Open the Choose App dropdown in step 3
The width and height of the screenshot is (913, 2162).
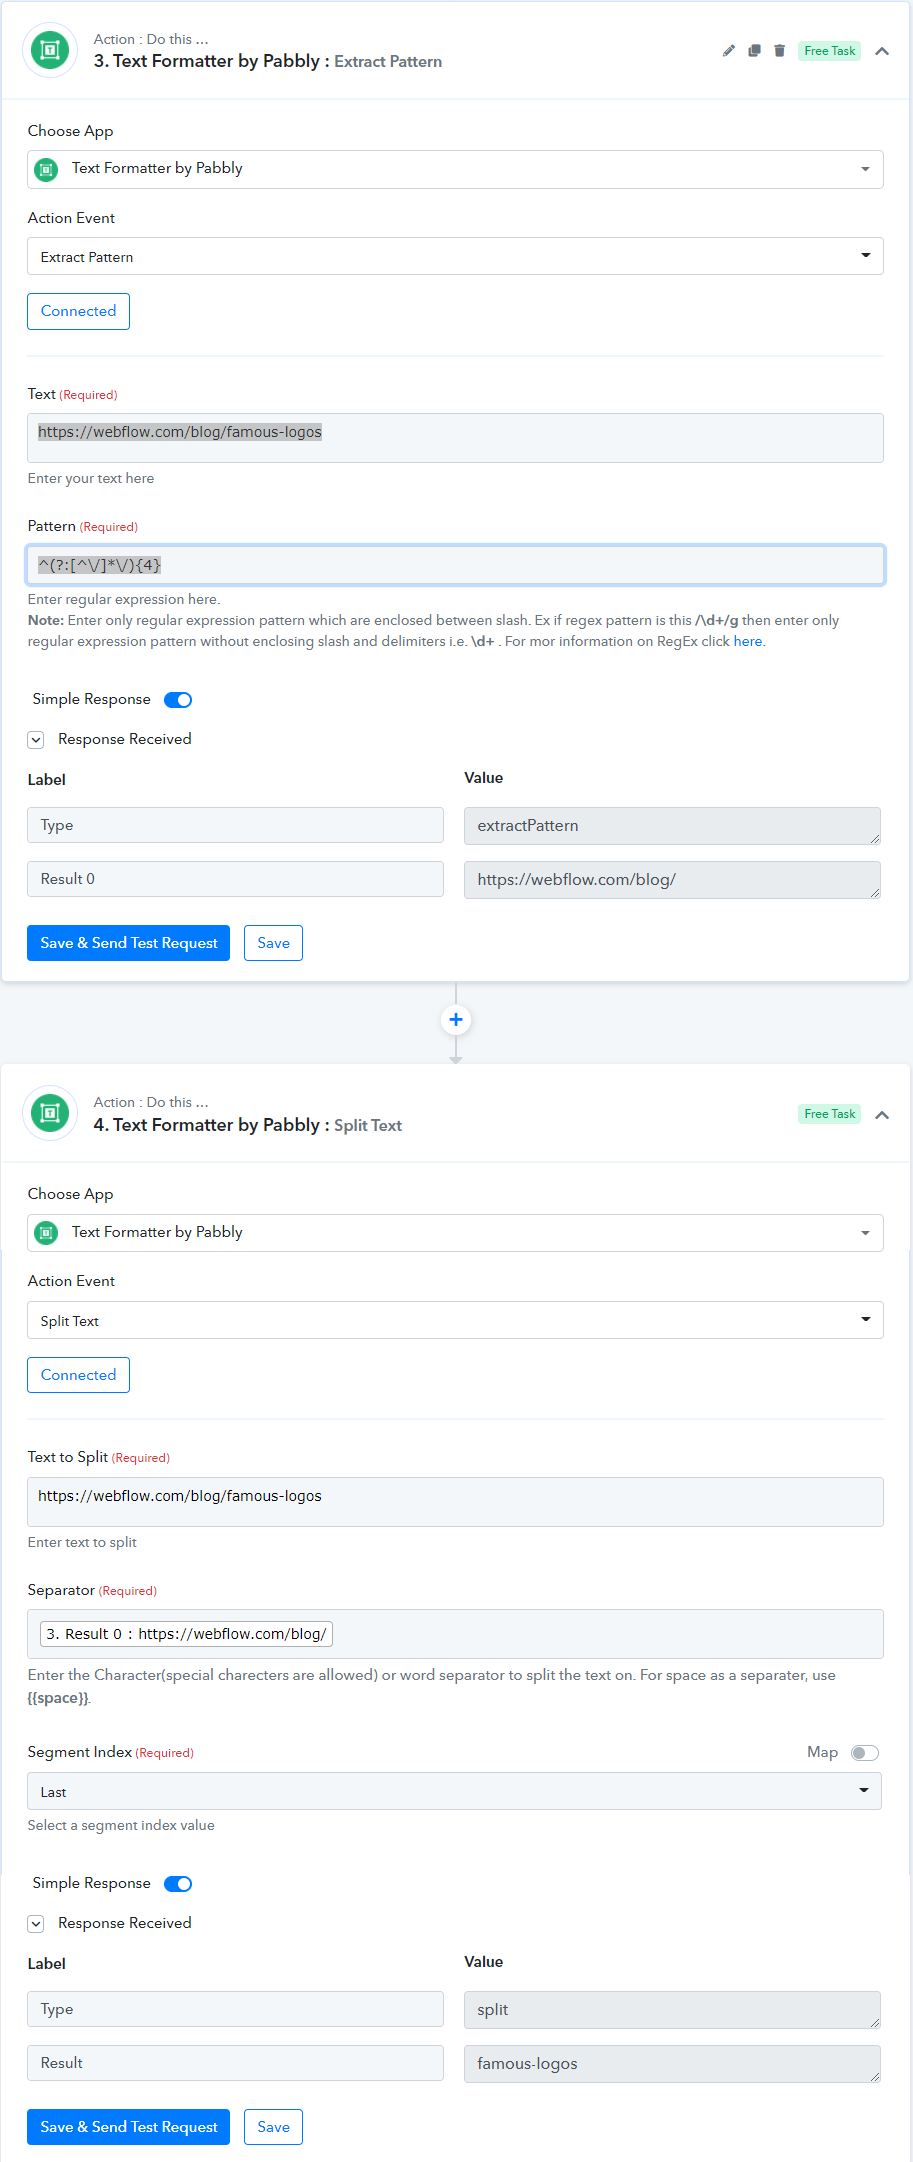(455, 169)
